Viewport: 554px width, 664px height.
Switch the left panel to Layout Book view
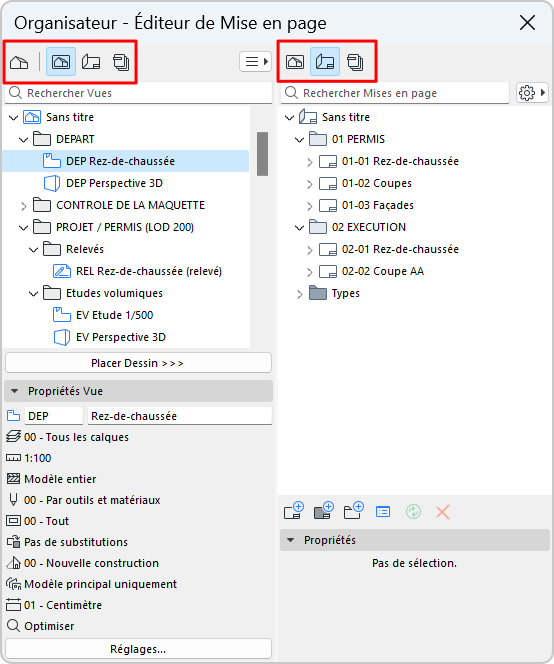[x=91, y=62]
